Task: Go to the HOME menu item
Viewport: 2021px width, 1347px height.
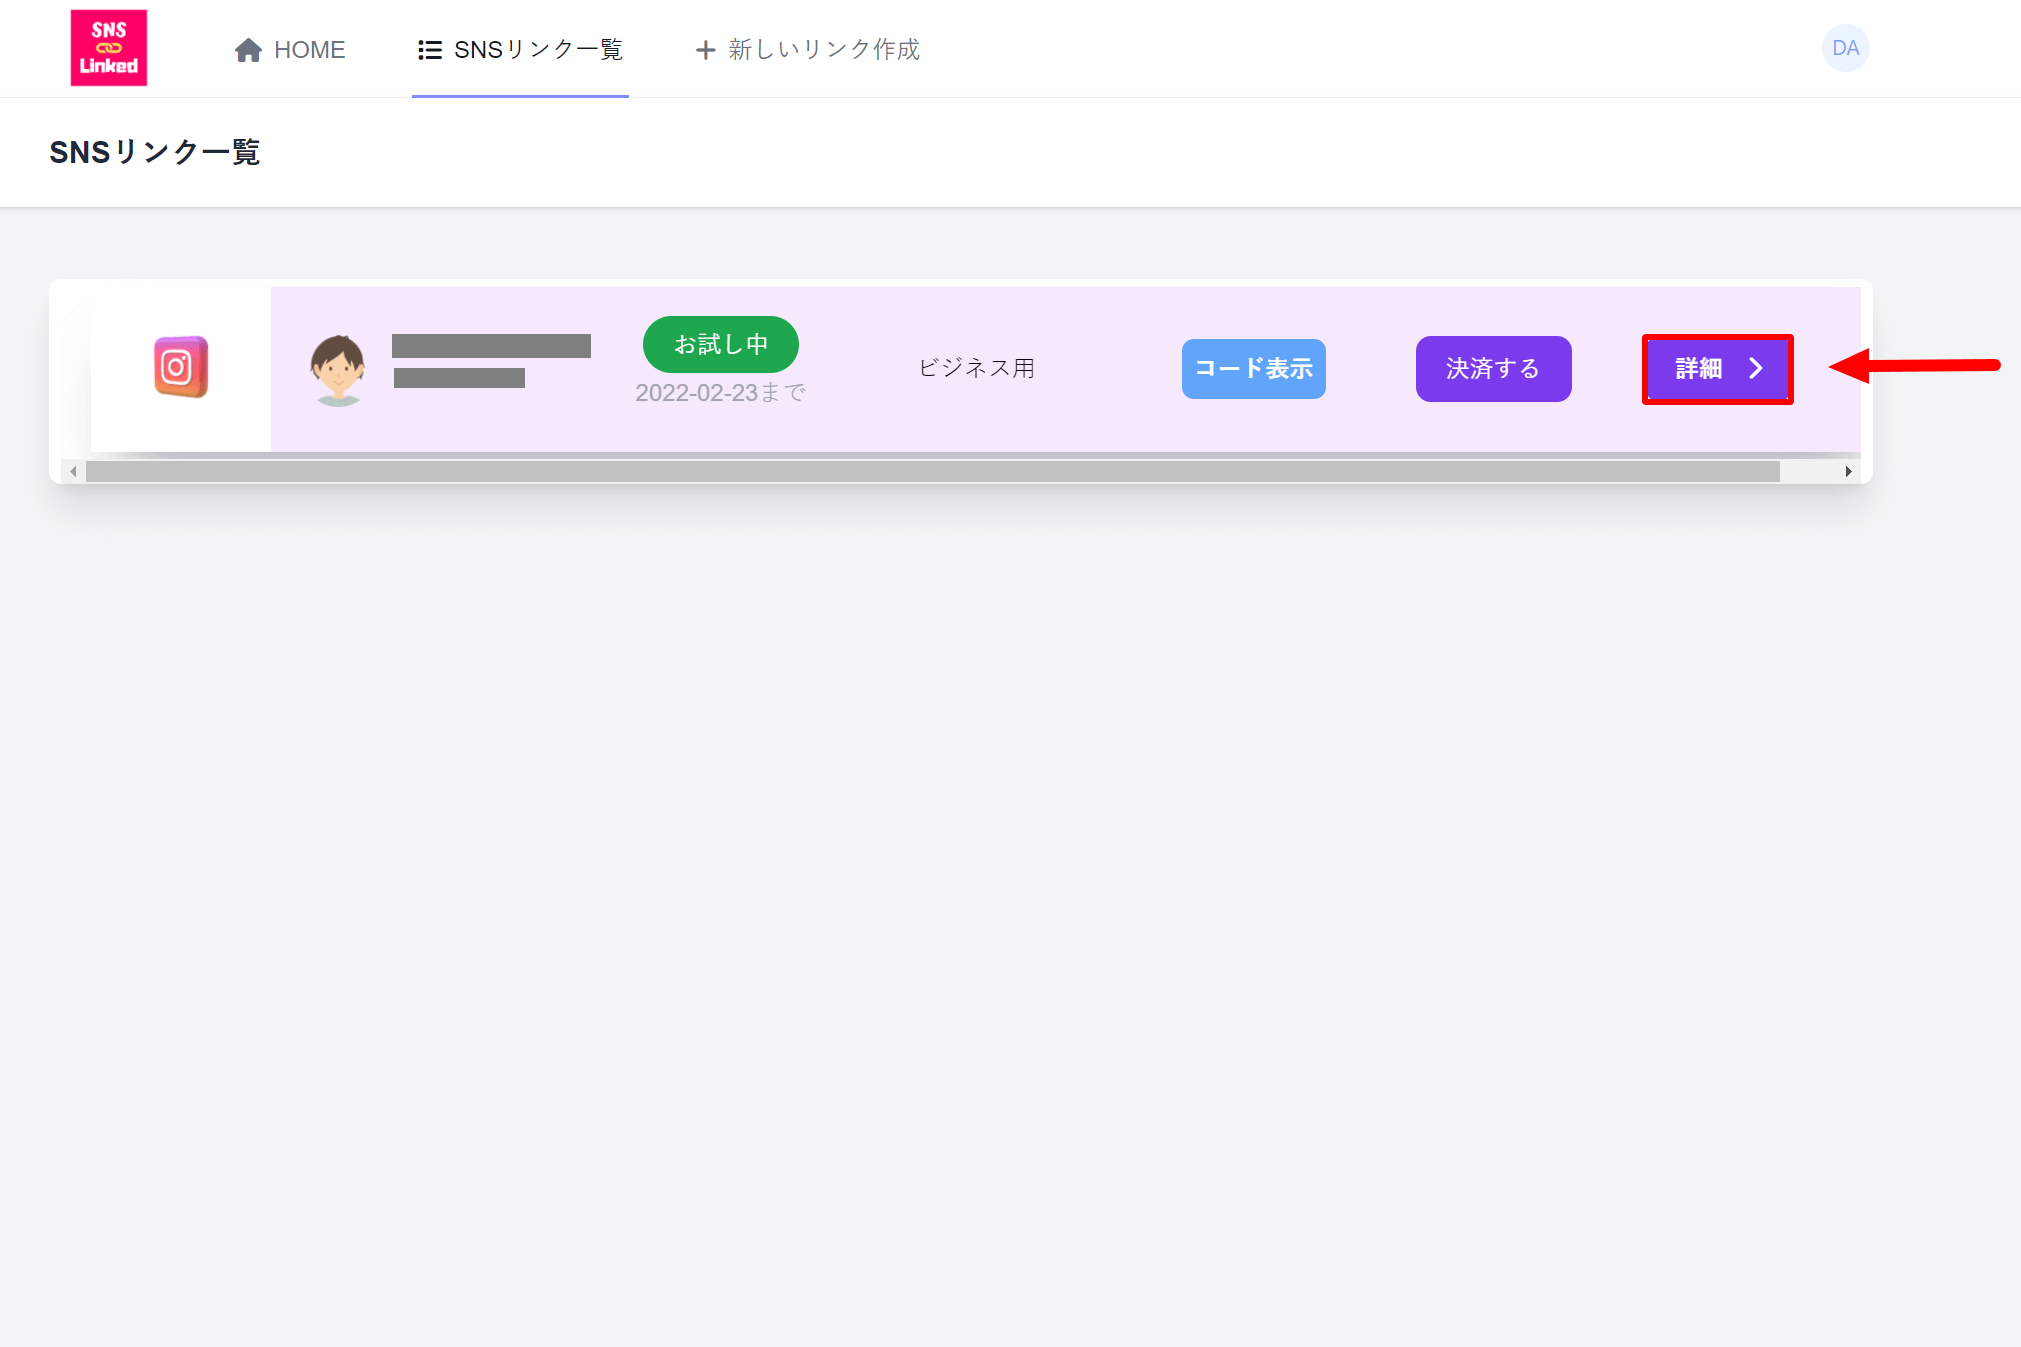Action: point(309,50)
